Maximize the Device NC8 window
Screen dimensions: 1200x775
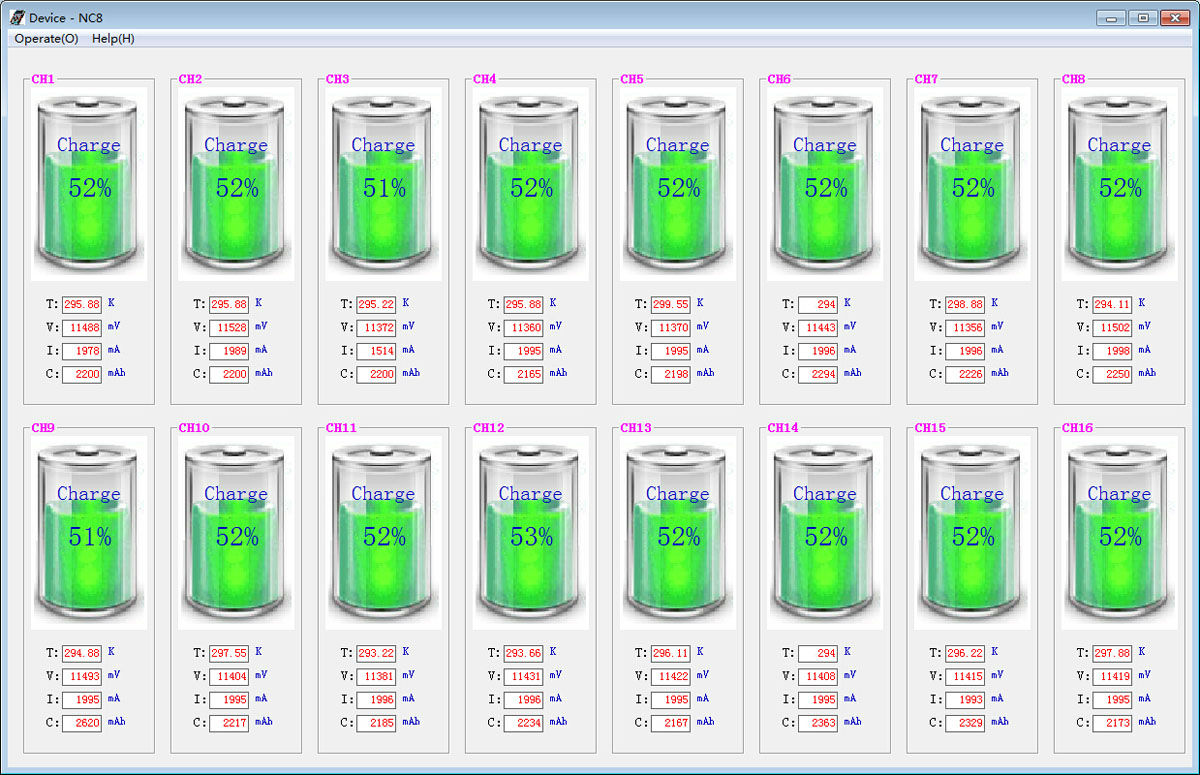coord(1143,18)
